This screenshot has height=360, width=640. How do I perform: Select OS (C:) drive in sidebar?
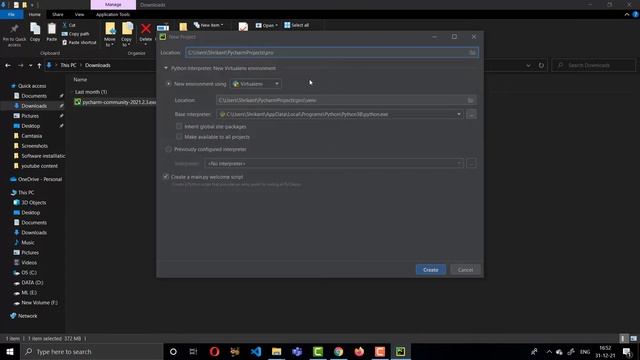click(29, 273)
